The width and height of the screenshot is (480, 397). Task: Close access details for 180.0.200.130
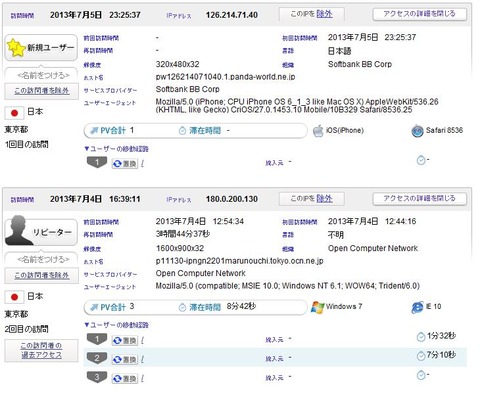coord(419,199)
